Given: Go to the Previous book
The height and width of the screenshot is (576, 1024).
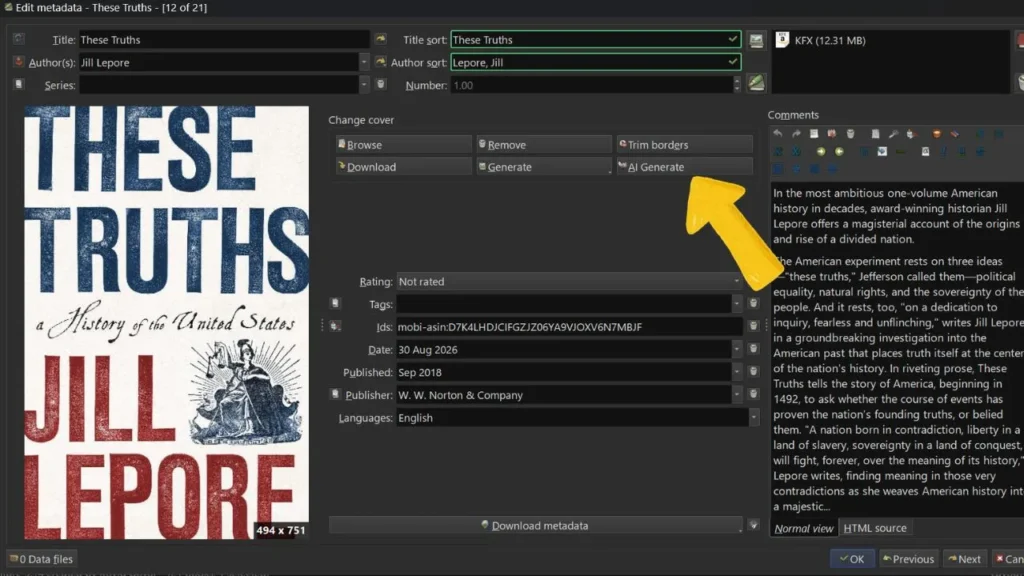Looking at the screenshot, I should tap(908, 558).
